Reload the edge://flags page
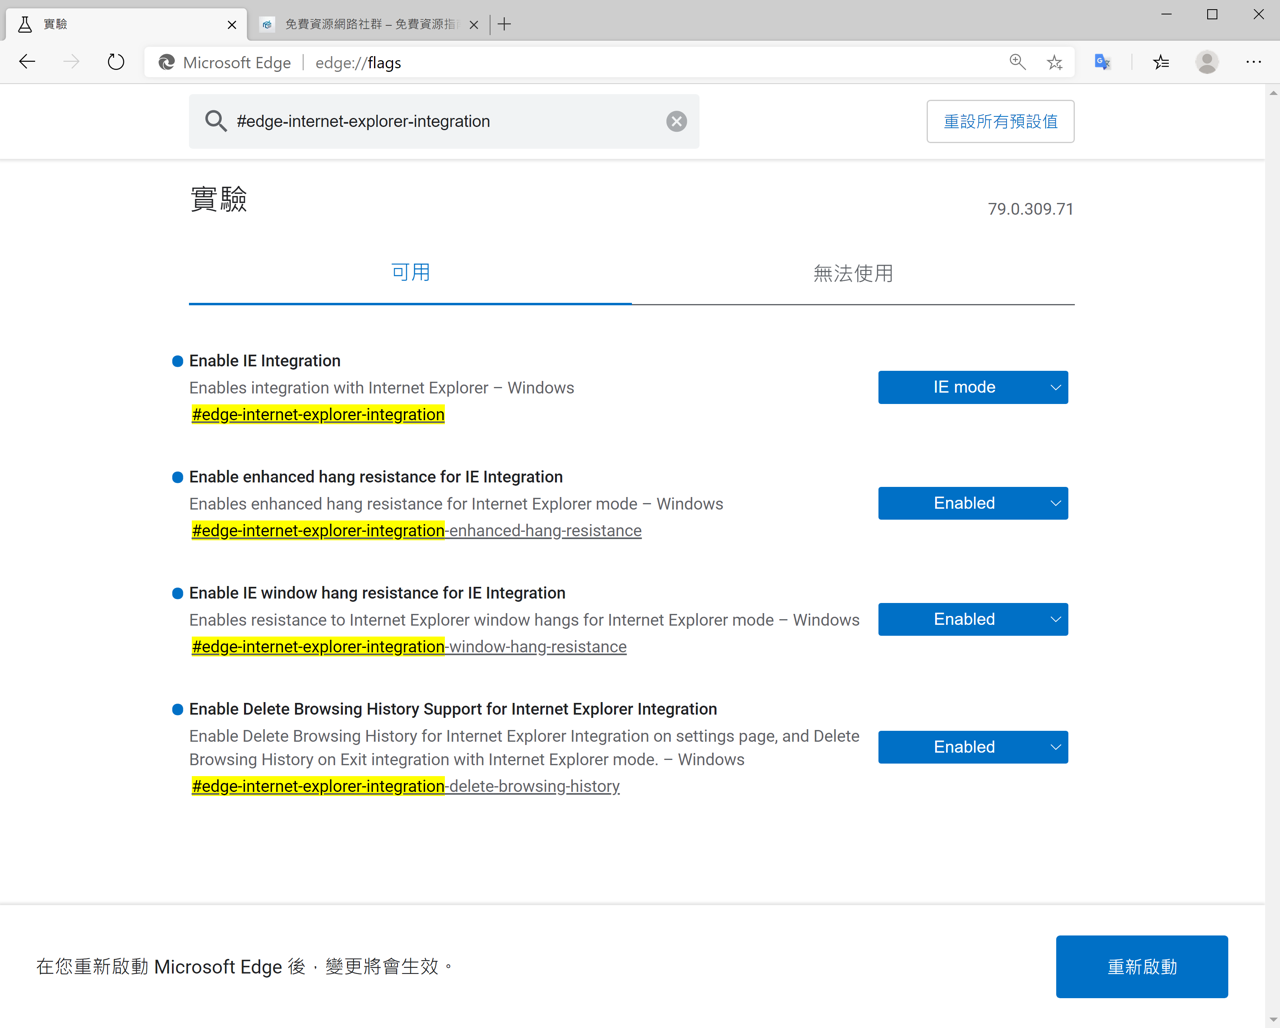This screenshot has width=1280, height=1028. coord(116,62)
